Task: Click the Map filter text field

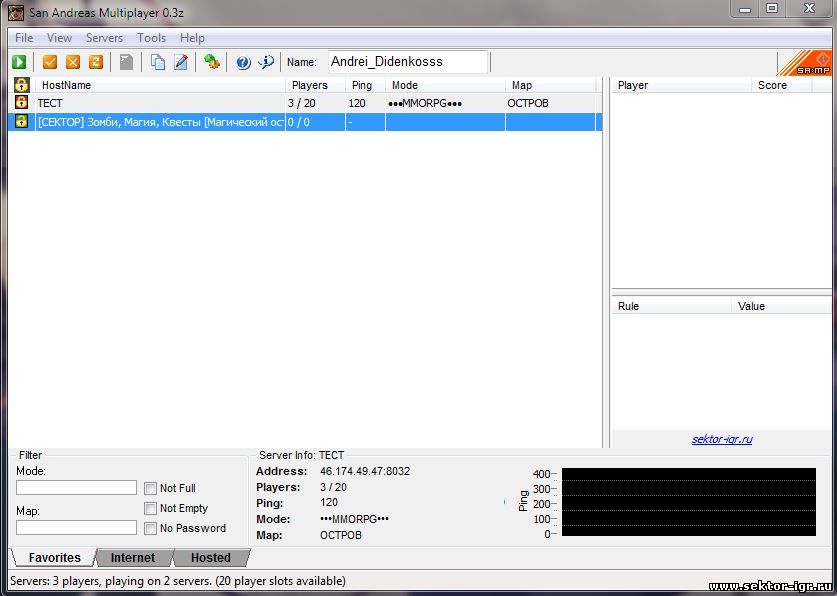Action: (x=76, y=528)
